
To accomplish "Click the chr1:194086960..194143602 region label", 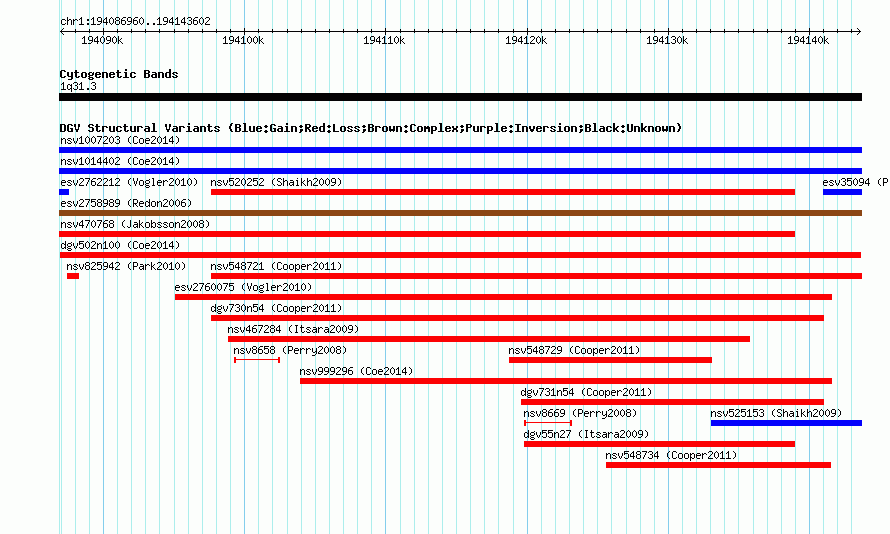I will (135, 21).
